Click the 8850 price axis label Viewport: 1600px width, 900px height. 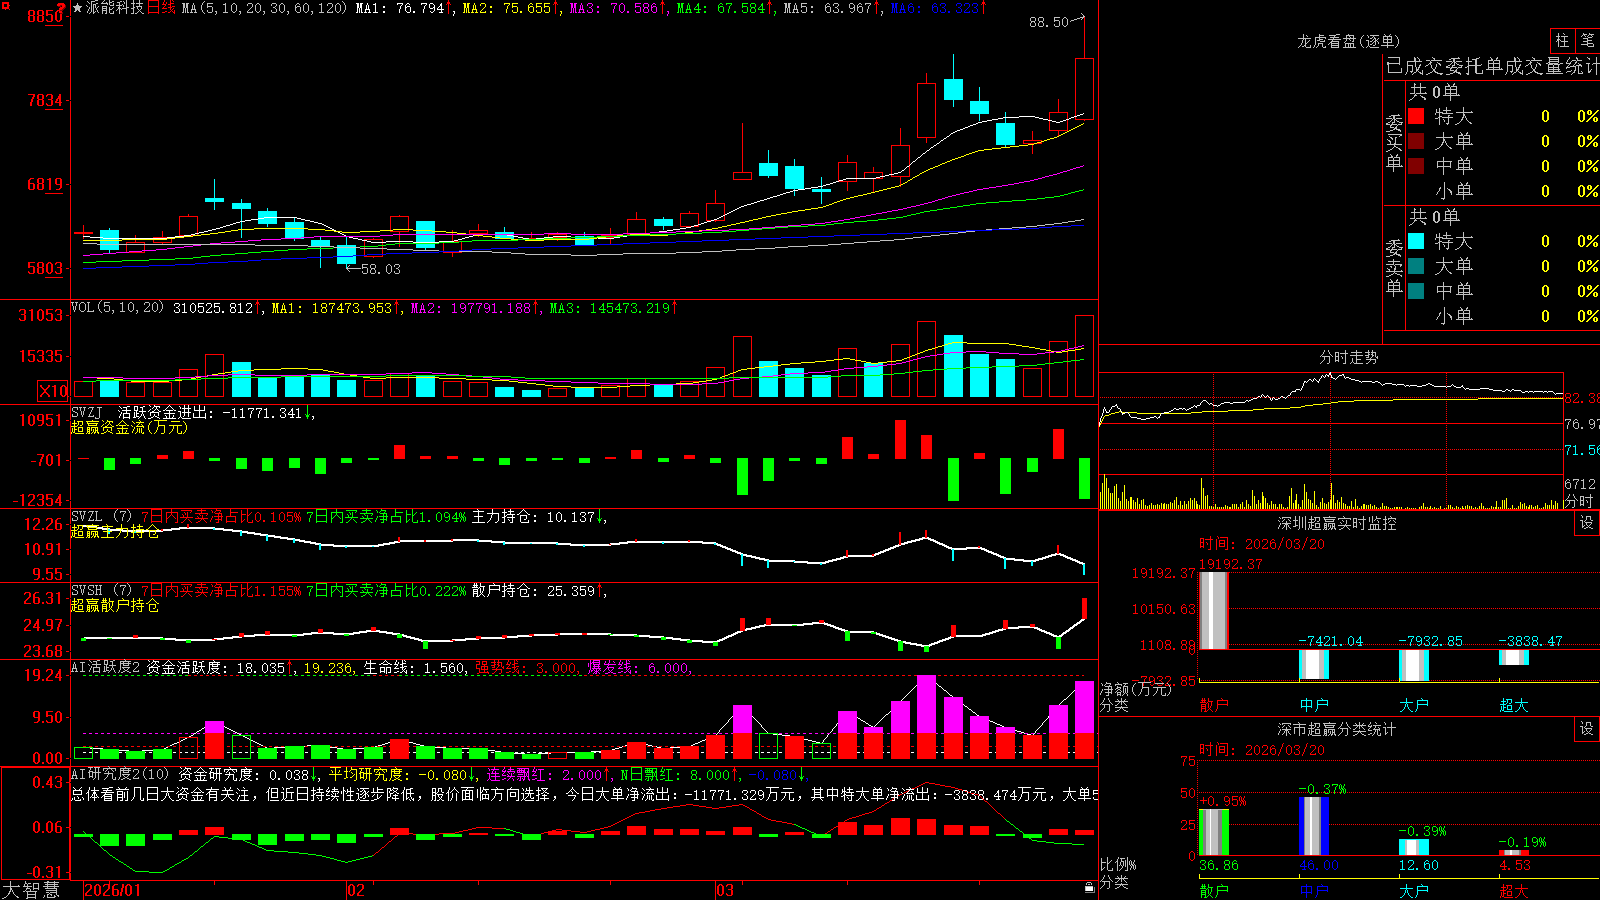pos(44,16)
